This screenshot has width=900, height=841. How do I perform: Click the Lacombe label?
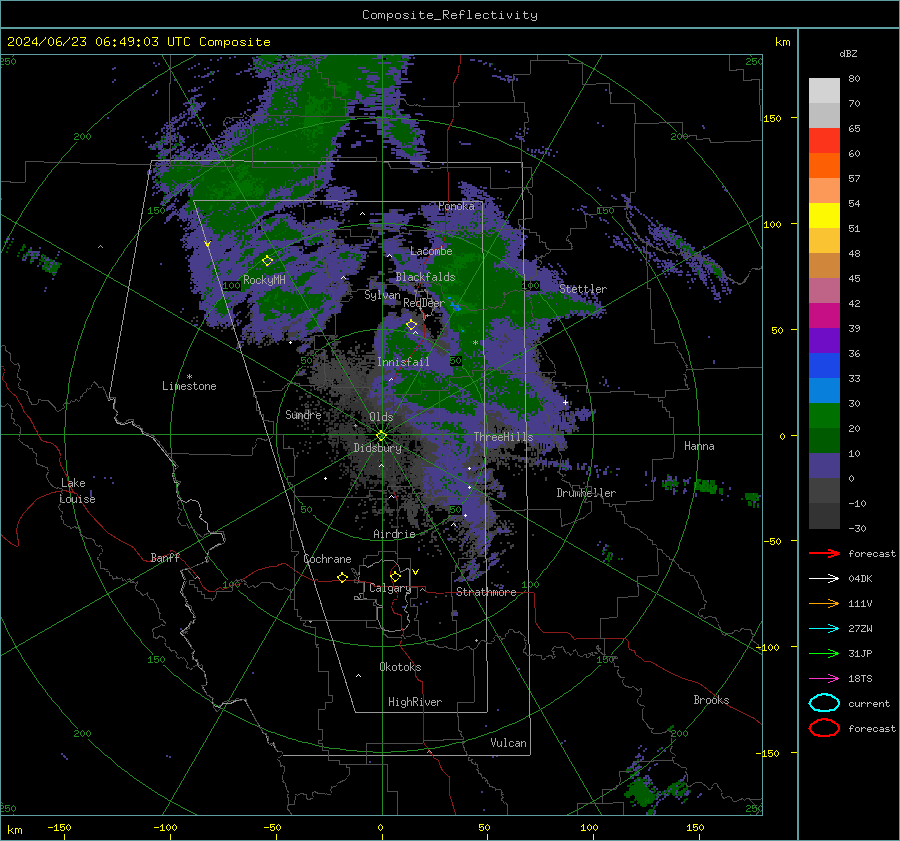point(431,251)
